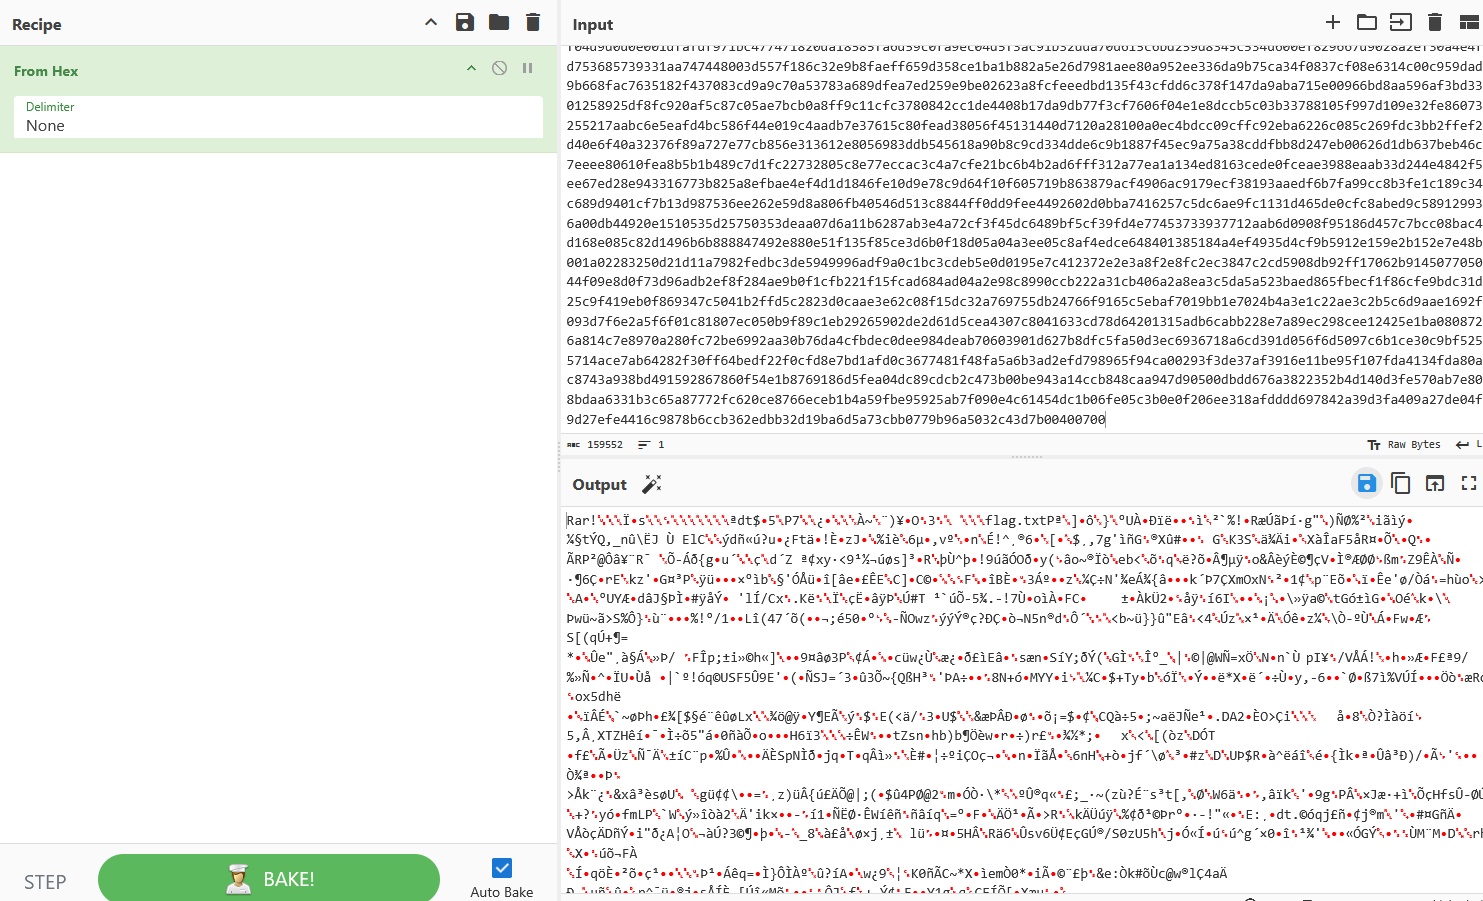Screen dimensions: 1483x901
Task: Click the divider handle between Input and Output
Action: pos(1027,457)
